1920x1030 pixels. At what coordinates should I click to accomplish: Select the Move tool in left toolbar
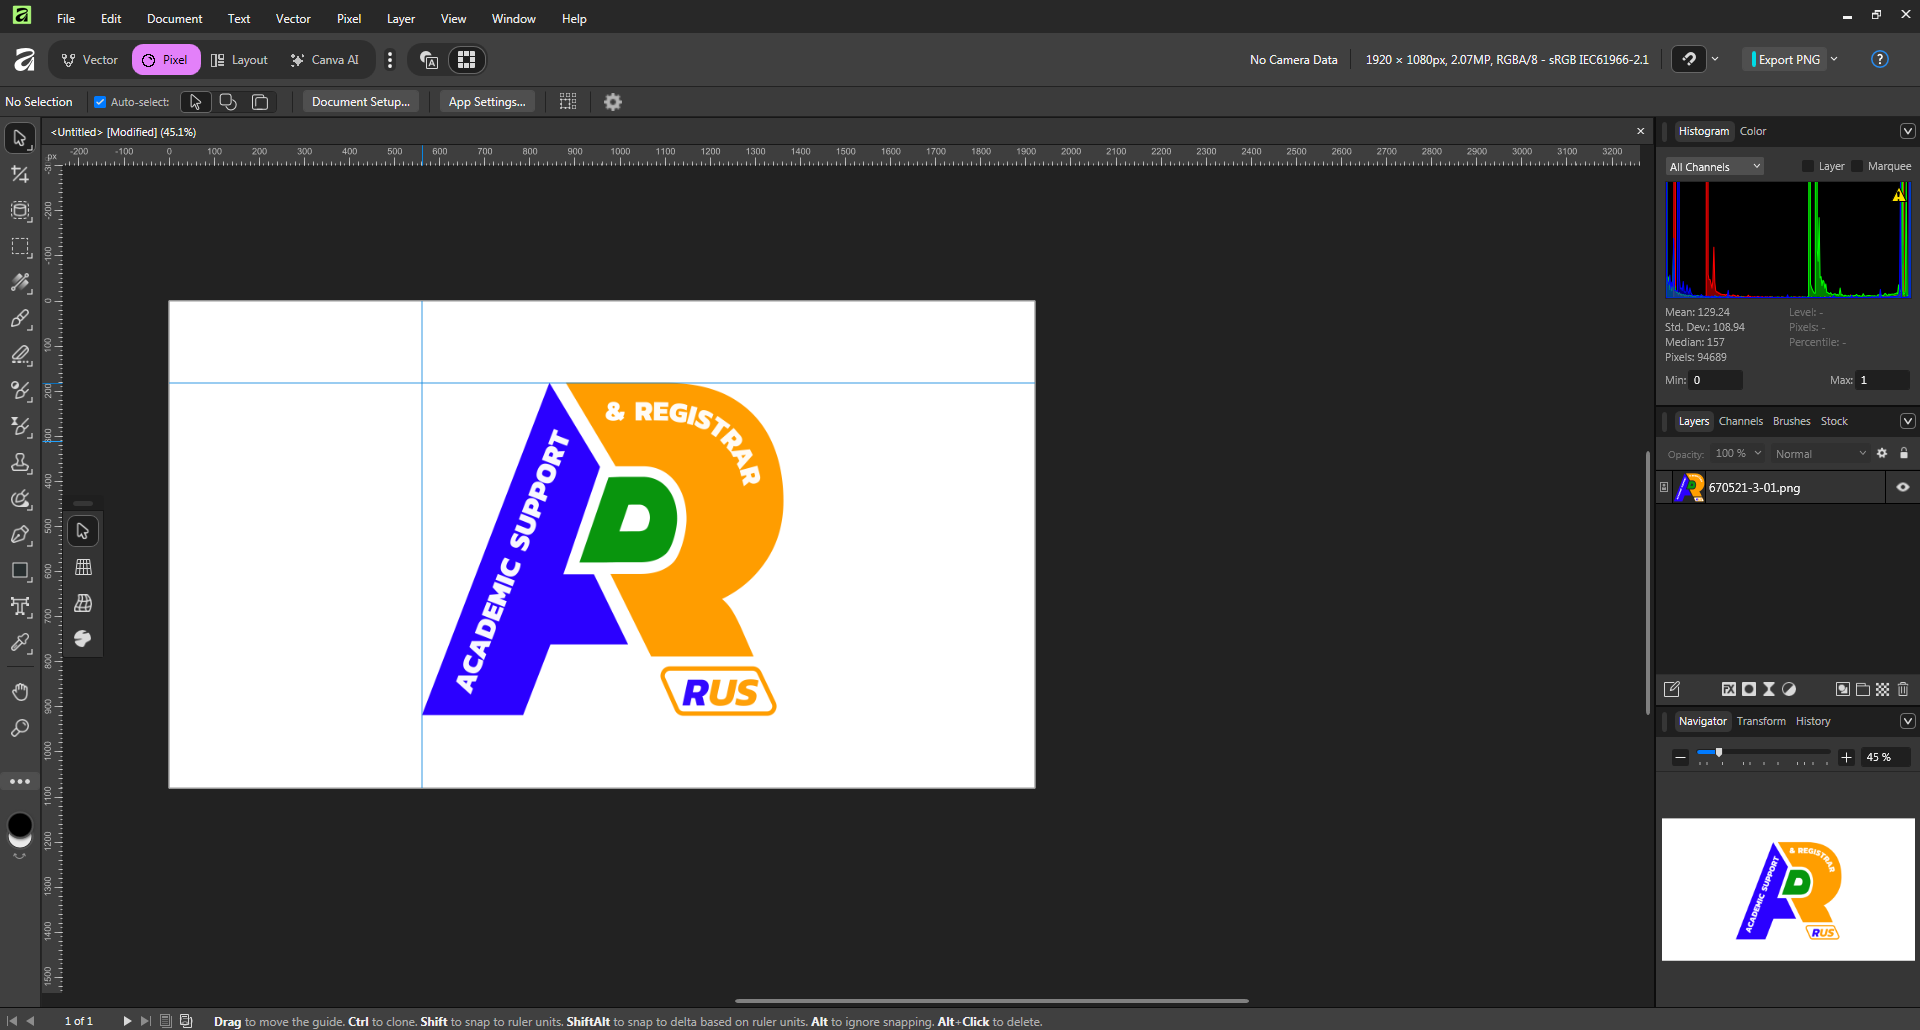(x=20, y=138)
